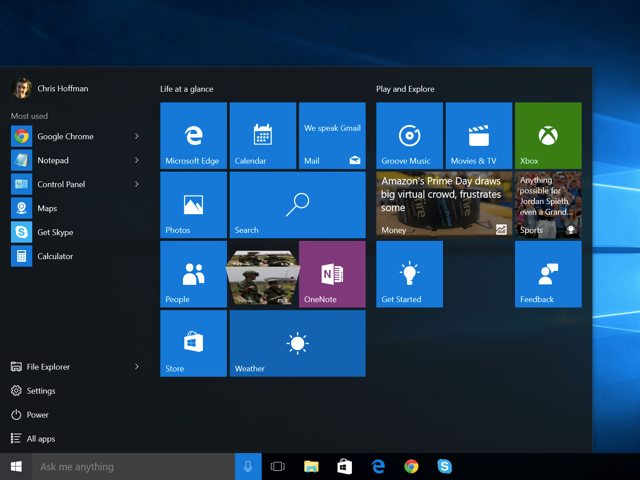Open Edge from the taskbar
640x480 pixels.
point(378,467)
